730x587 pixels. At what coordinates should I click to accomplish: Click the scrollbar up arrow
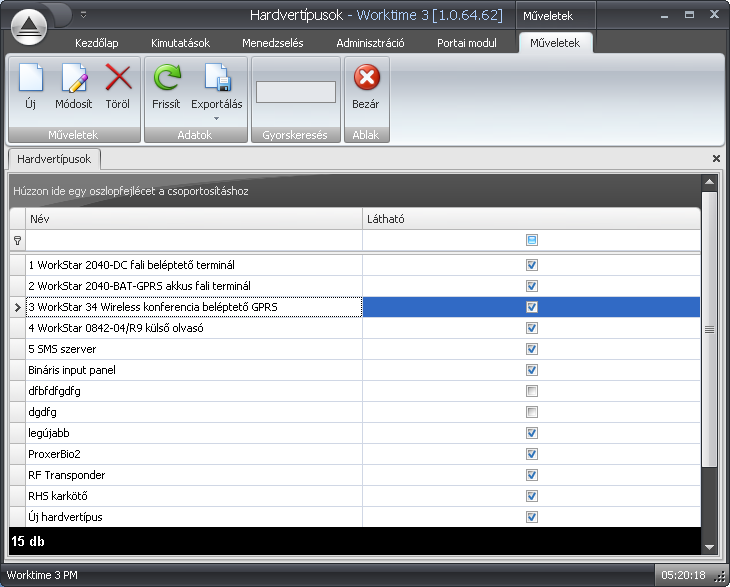(x=710, y=182)
